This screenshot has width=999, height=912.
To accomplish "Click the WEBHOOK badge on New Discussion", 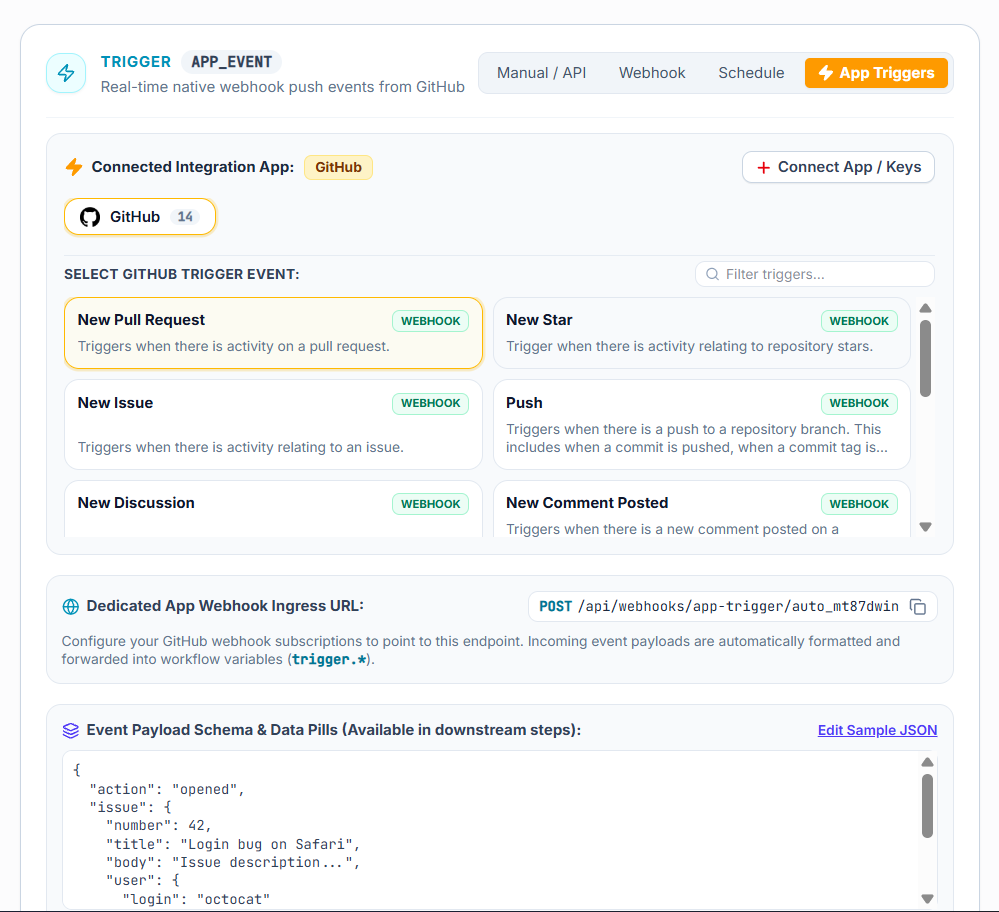I will tap(431, 504).
